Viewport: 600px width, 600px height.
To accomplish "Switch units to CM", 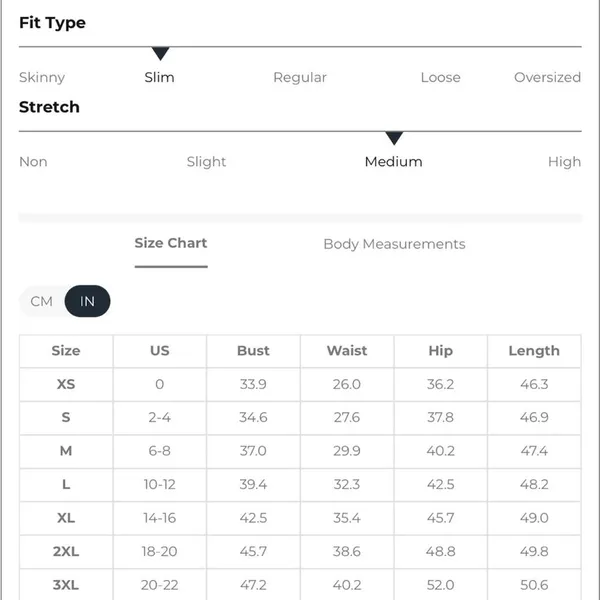I will pyautogui.click(x=41, y=301).
